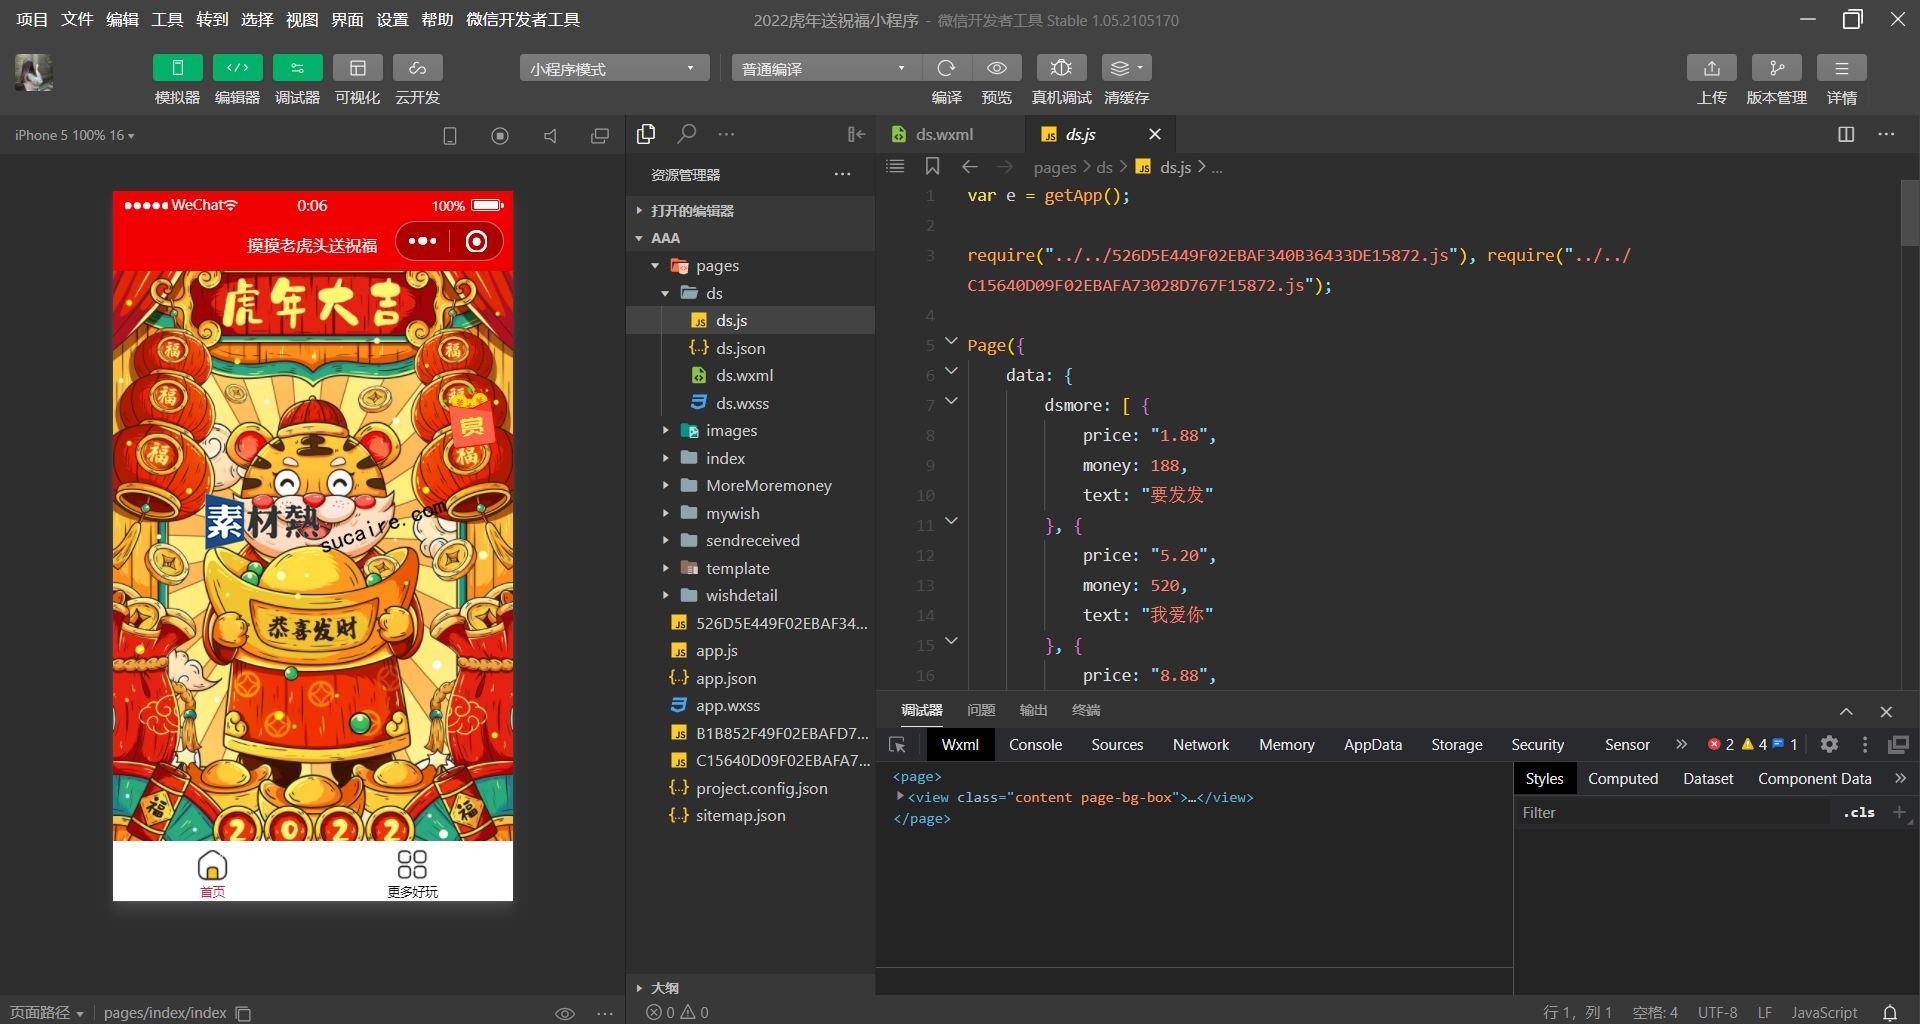The width and height of the screenshot is (1920, 1024).
Task: Open version management
Action: pyautogui.click(x=1776, y=68)
